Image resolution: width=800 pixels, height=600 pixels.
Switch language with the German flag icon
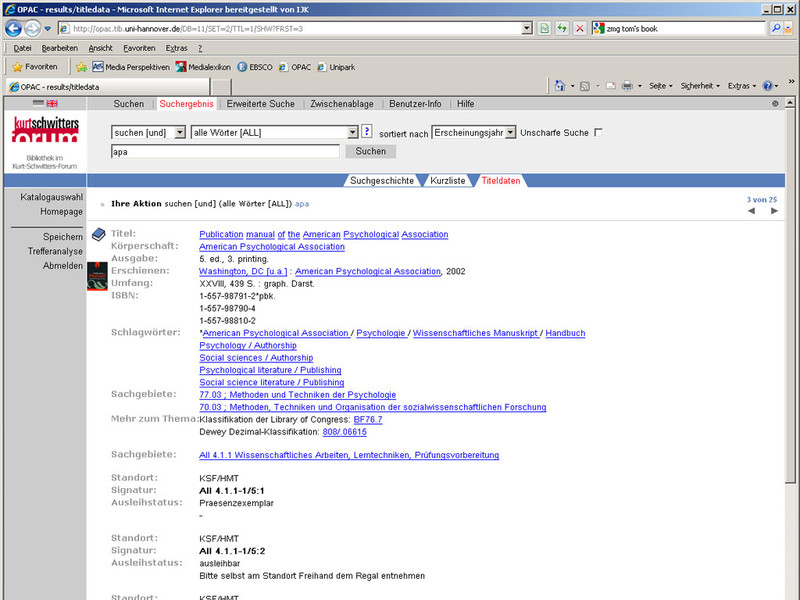click(x=38, y=103)
